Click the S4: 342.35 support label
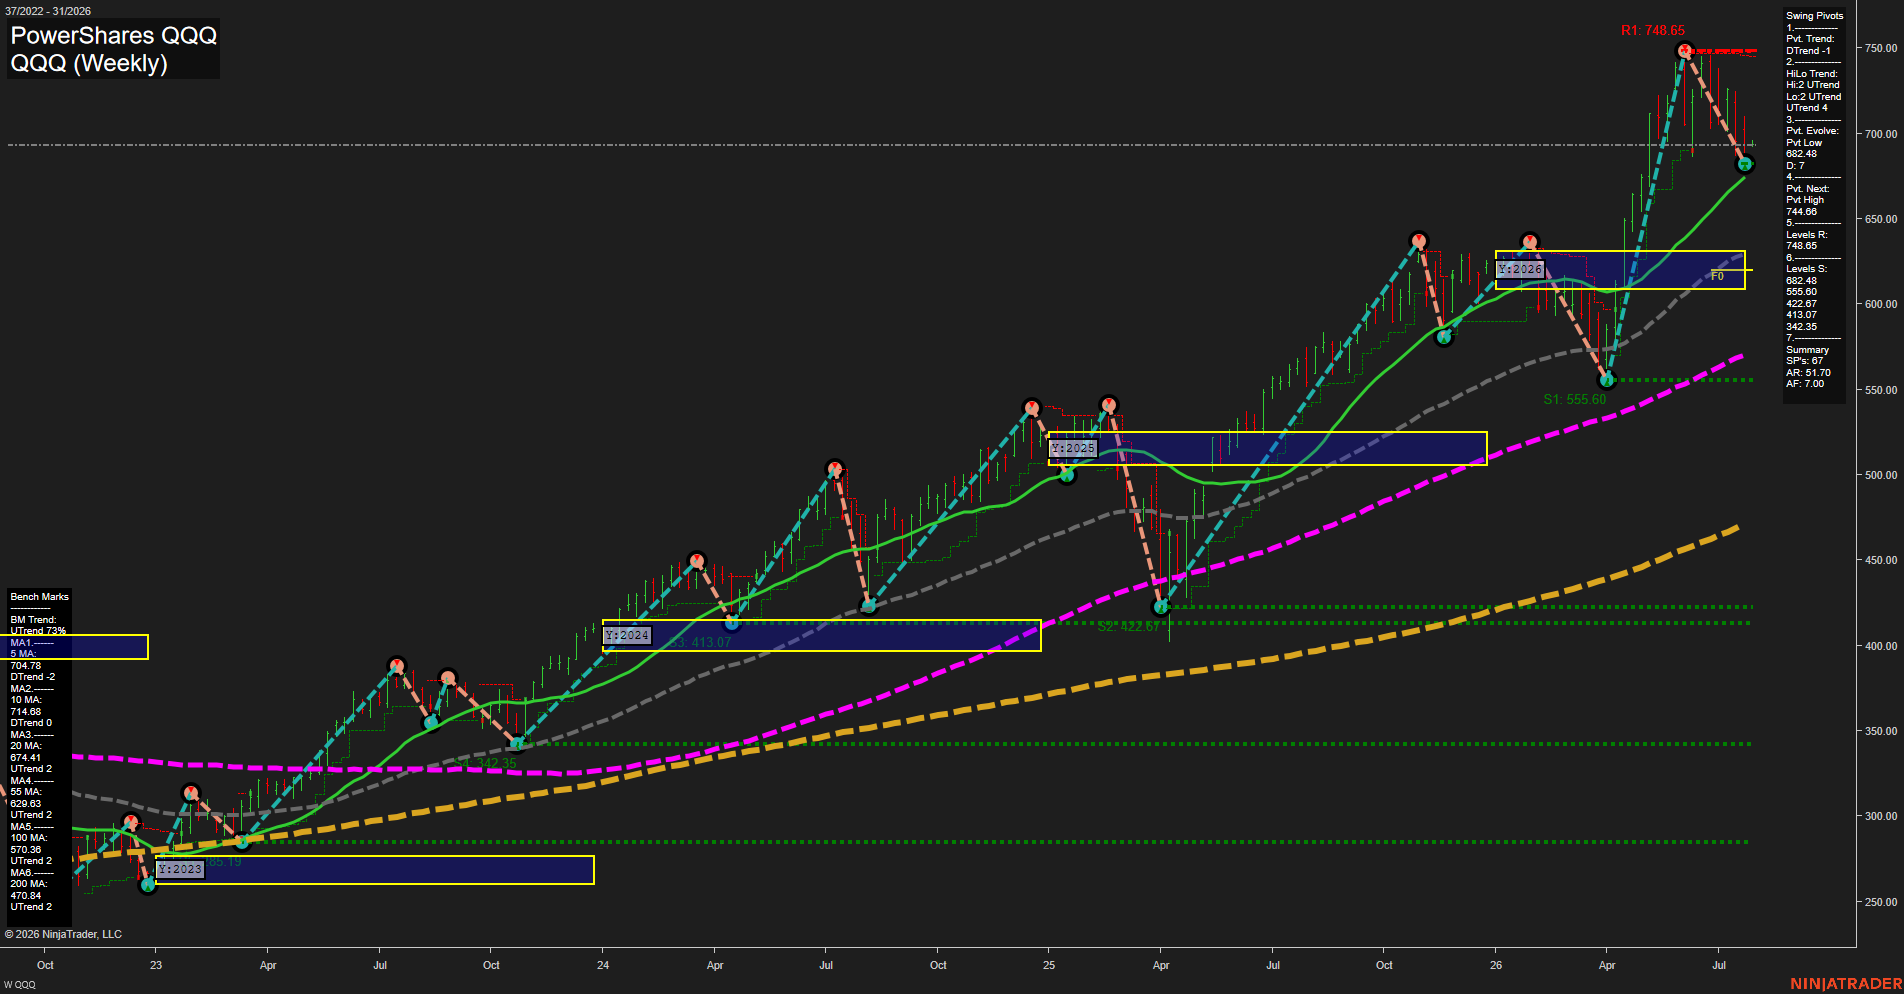The height and width of the screenshot is (994, 1904). [486, 763]
